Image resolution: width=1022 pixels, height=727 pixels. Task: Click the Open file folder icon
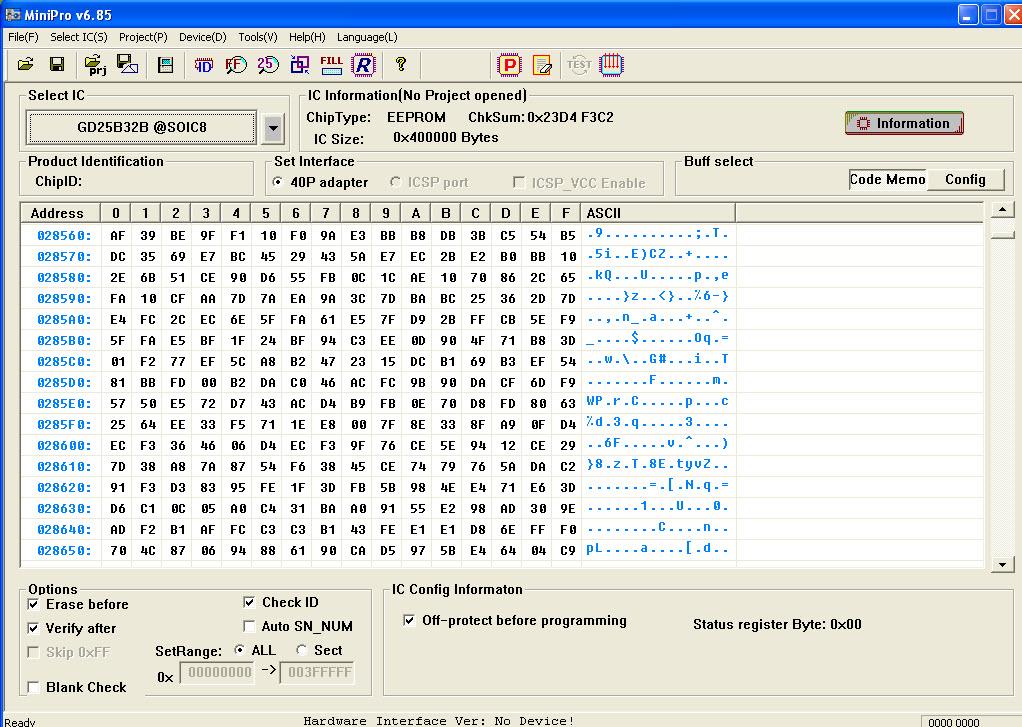tap(25, 64)
